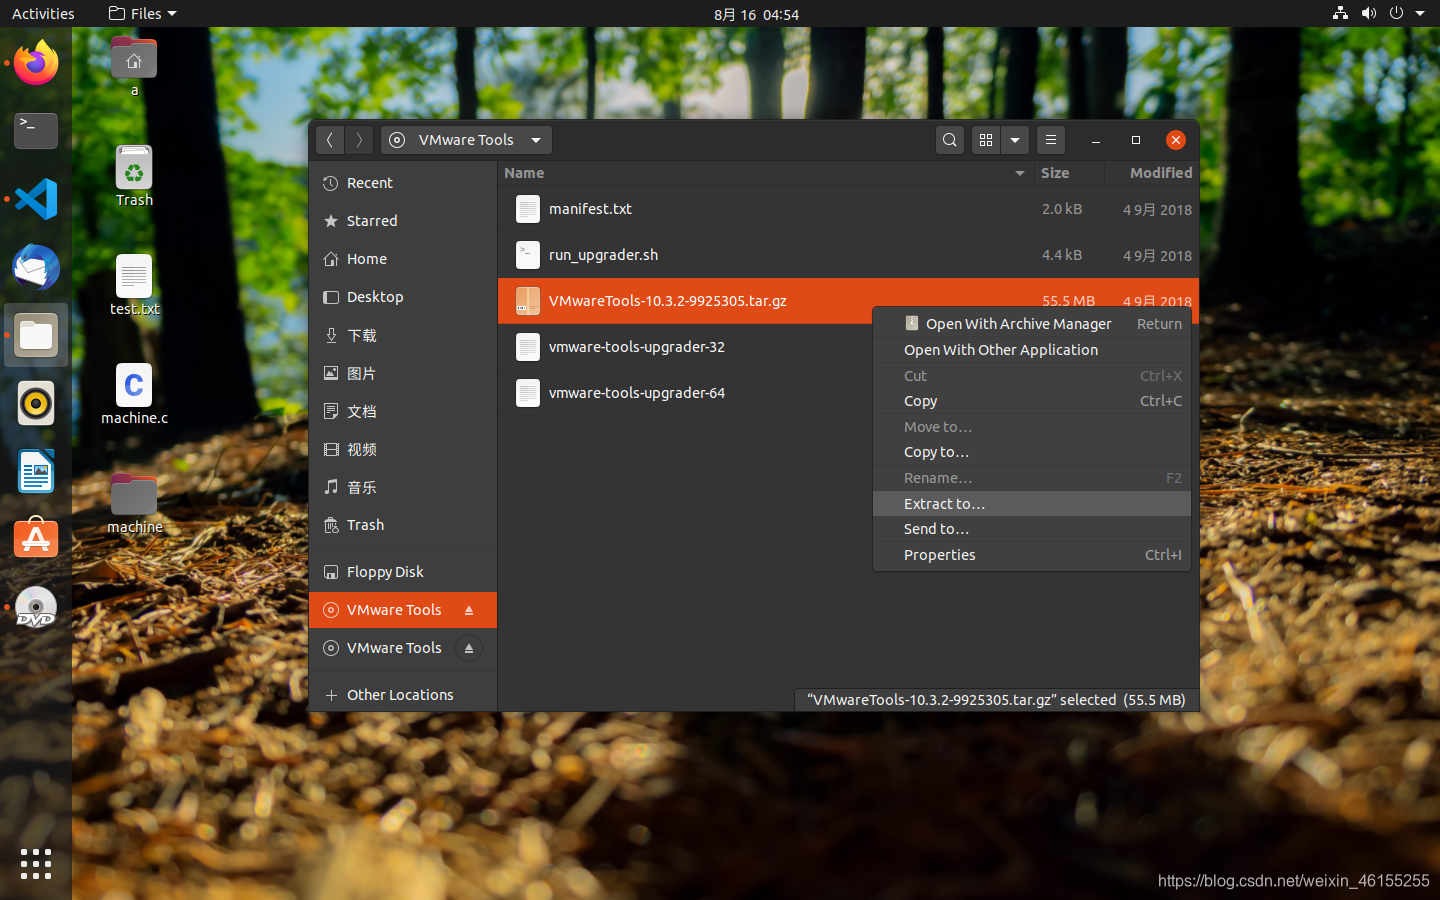This screenshot has width=1440, height=900.
Task: Show Applications grid in the dock
Action: pyautogui.click(x=36, y=864)
